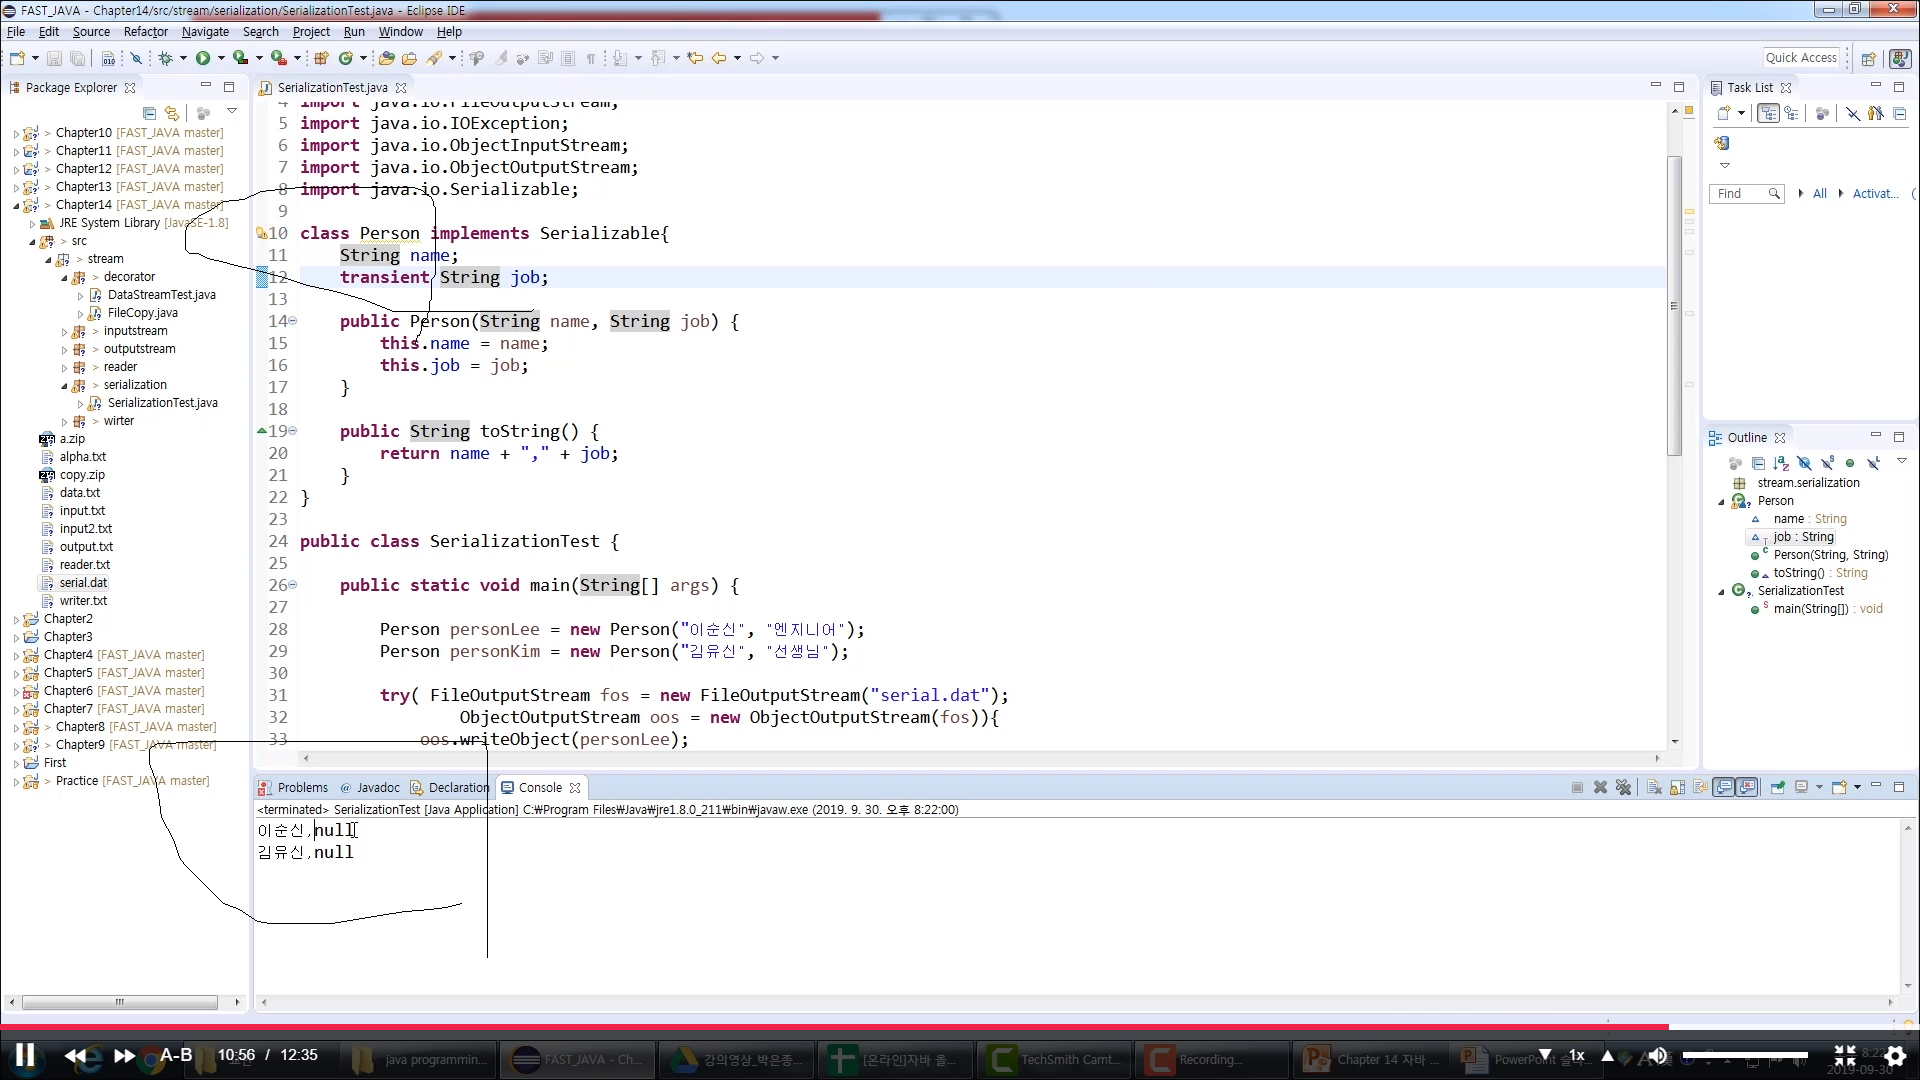Click the Pin Console icon
The image size is (1920, 1080).
pos(1778,788)
